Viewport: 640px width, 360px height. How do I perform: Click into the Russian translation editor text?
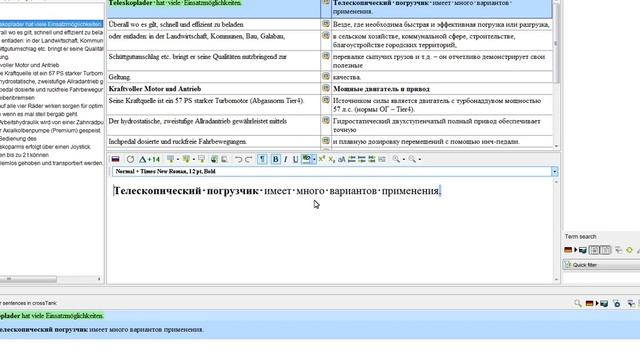[x=277, y=191]
